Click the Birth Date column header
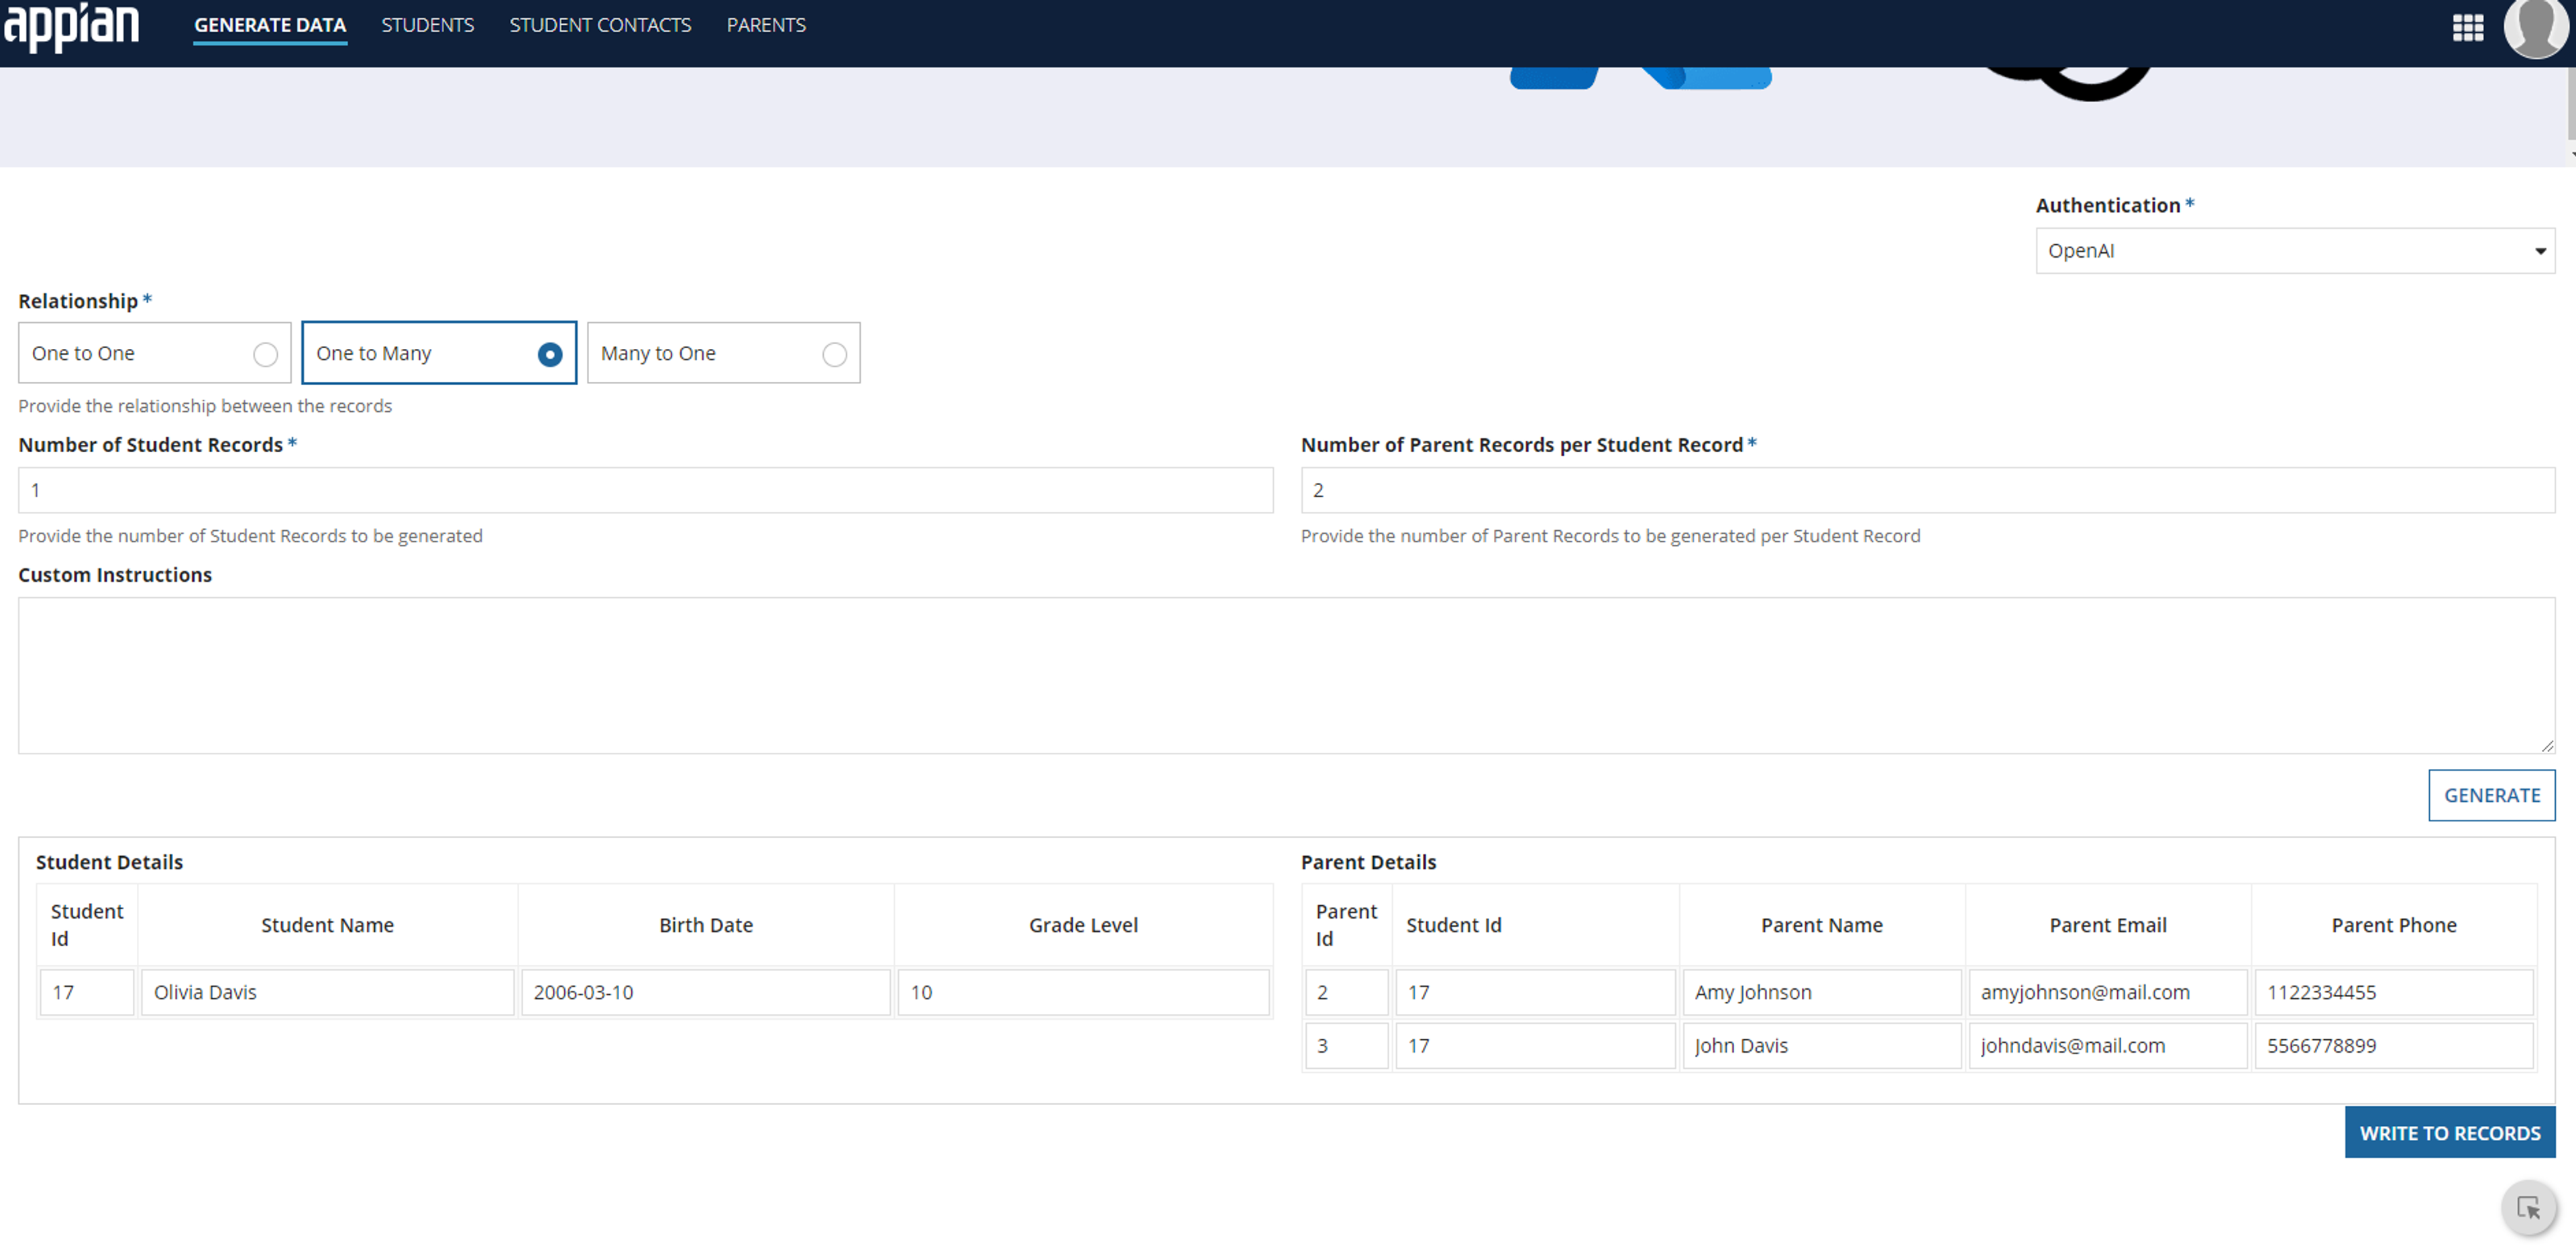 [x=705, y=925]
